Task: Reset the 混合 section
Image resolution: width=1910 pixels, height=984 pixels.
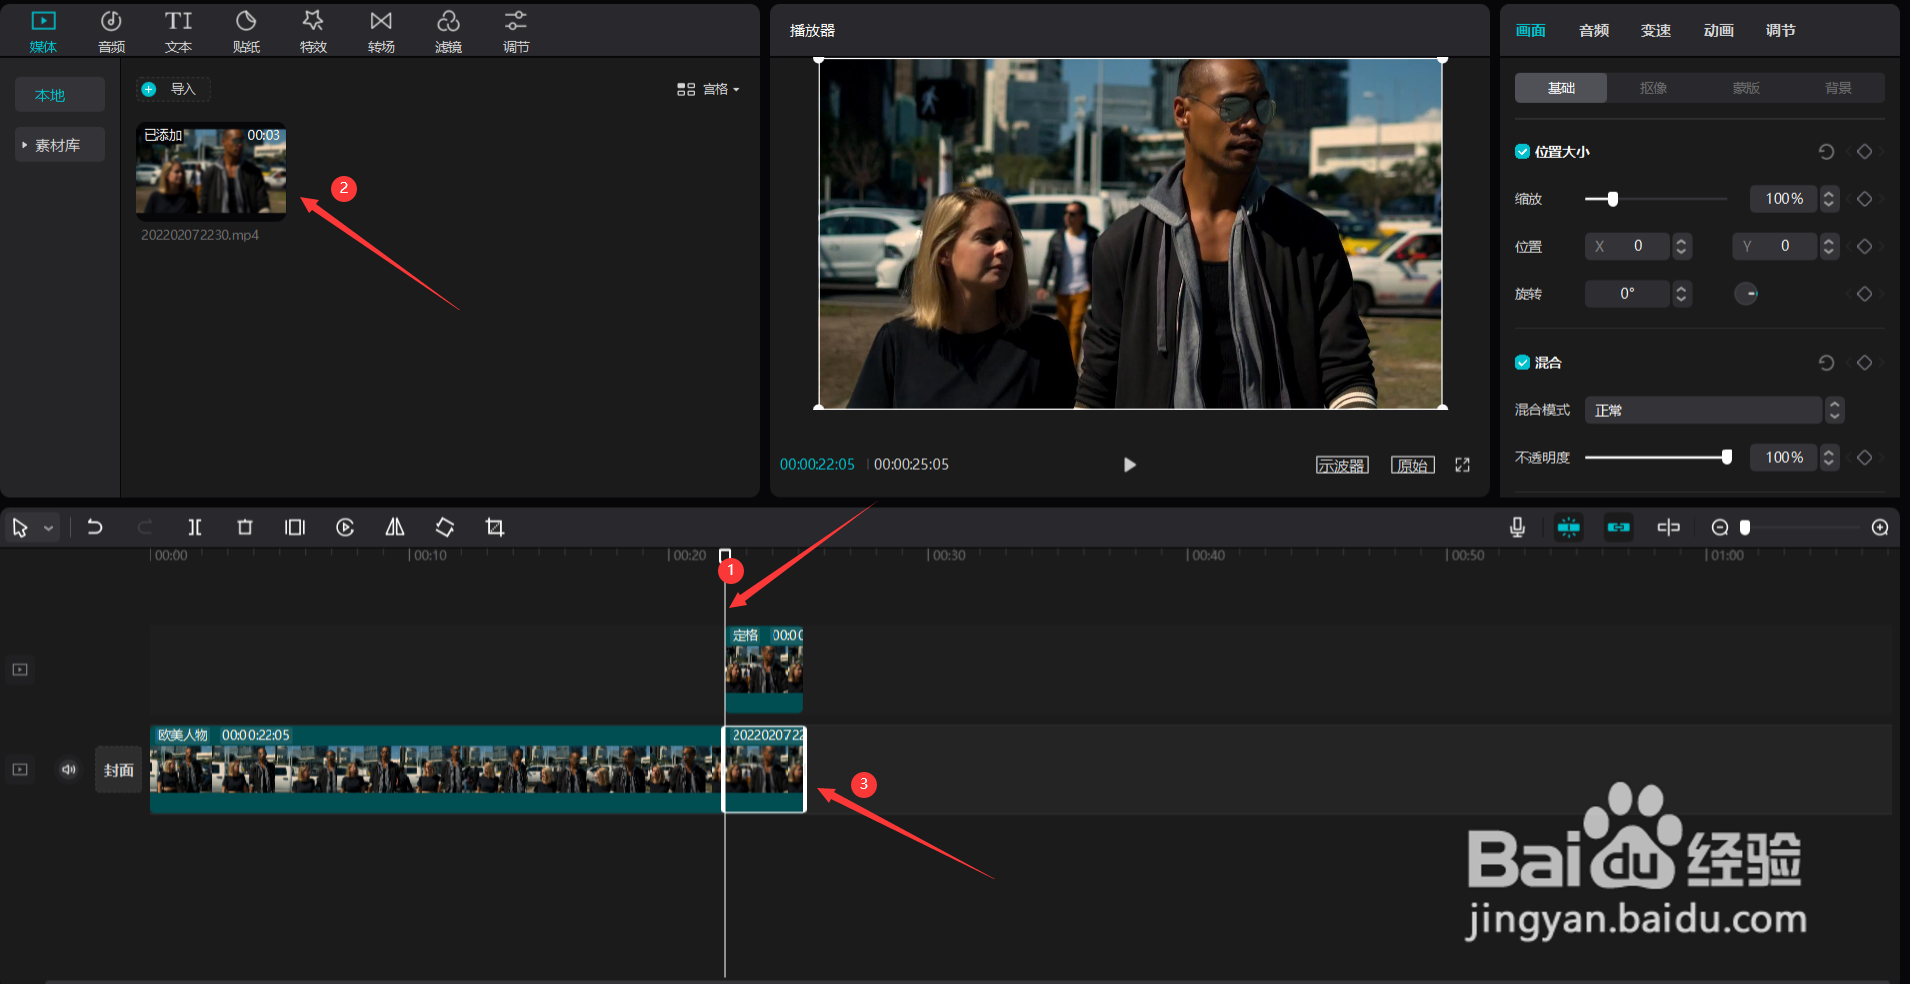Action: click(x=1826, y=363)
